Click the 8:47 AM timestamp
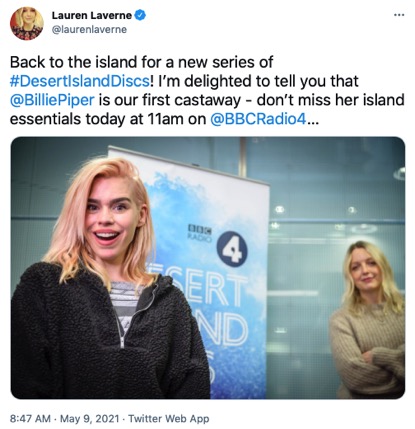This screenshot has width=415, height=429. pyautogui.click(x=30, y=418)
